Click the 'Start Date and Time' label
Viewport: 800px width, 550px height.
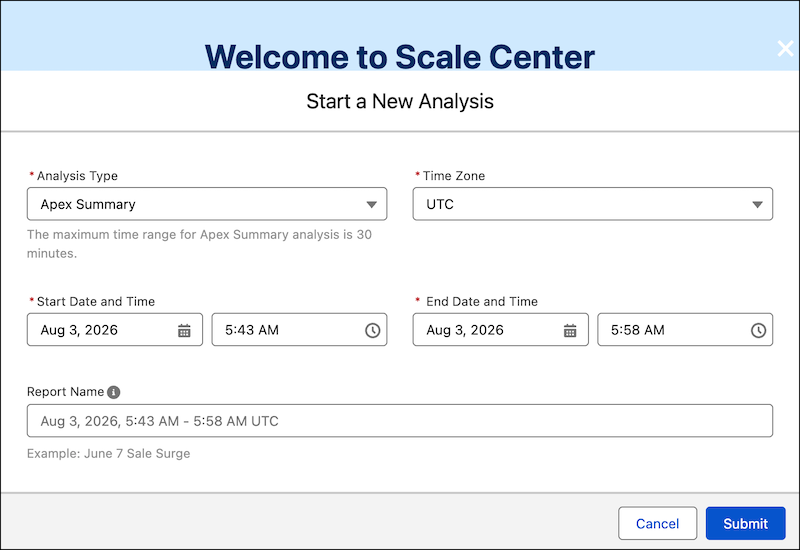[96, 302]
